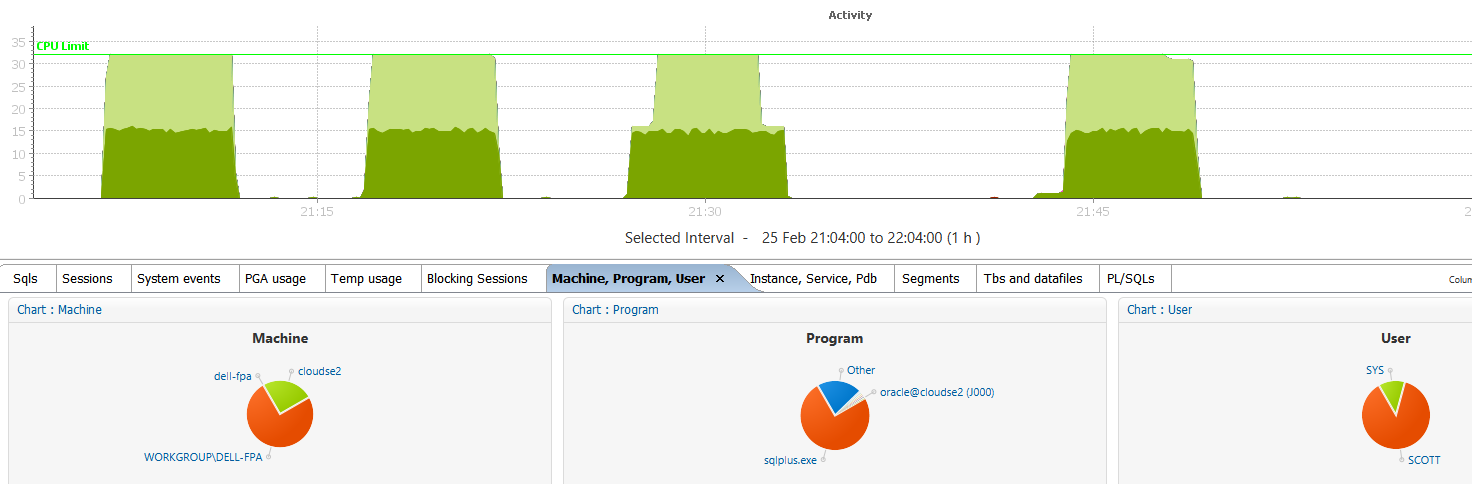Click the Chart : Program panel header
This screenshot has height=484, width=1472.
[615, 310]
